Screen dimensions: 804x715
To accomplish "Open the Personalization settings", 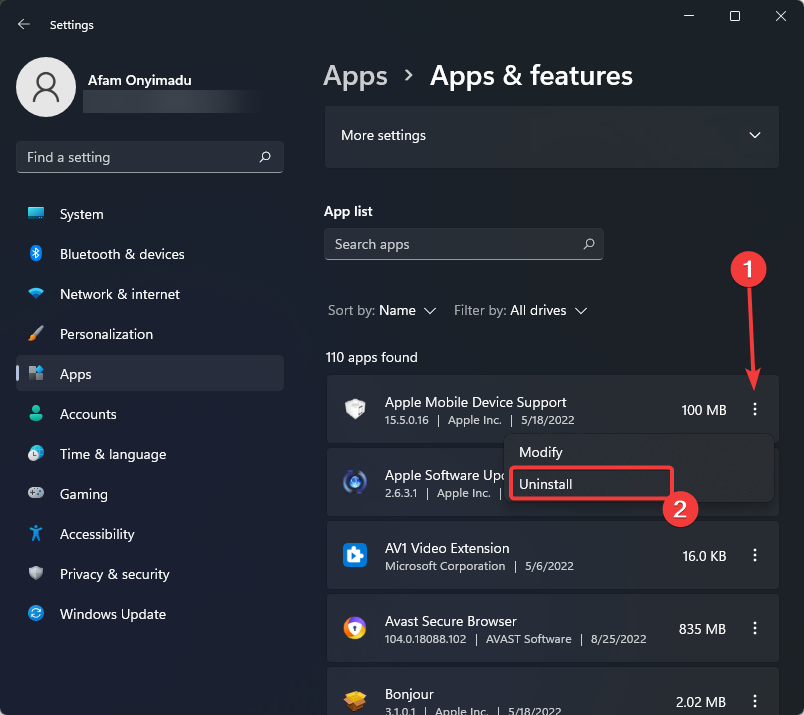I will click(x=150, y=334).
